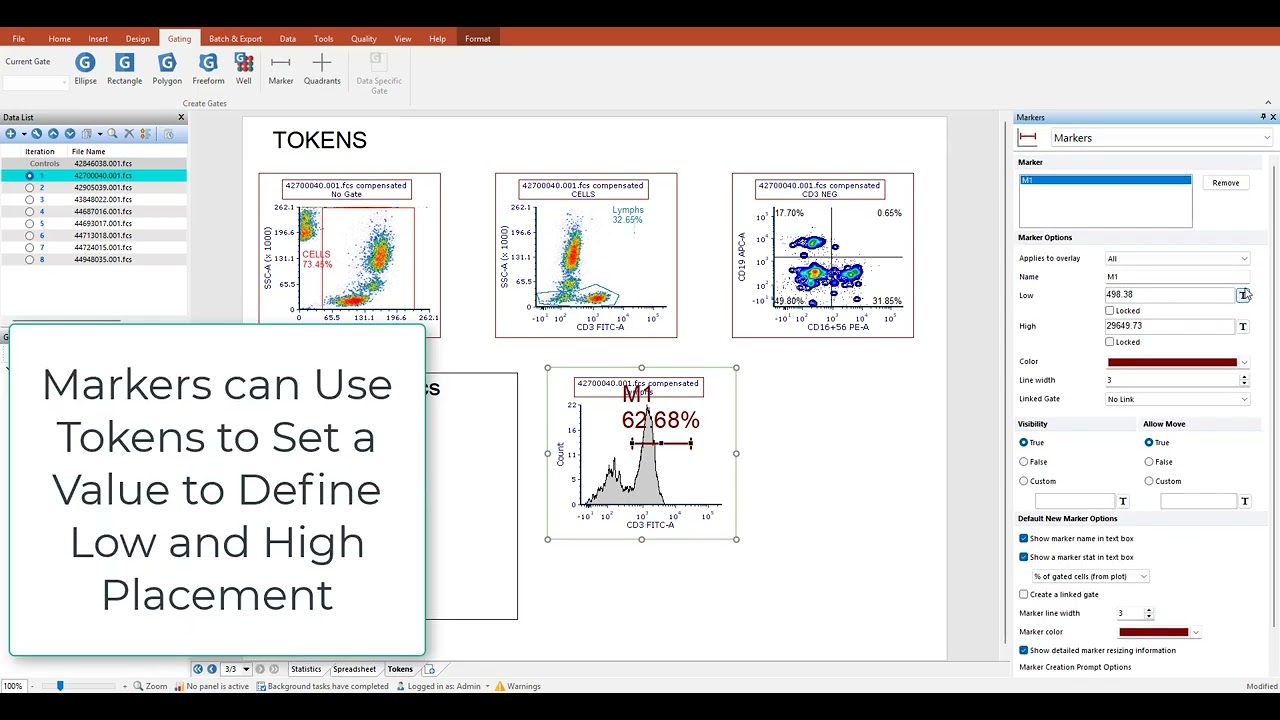Set Allow Move to Custom
1280x720 pixels.
(1149, 481)
